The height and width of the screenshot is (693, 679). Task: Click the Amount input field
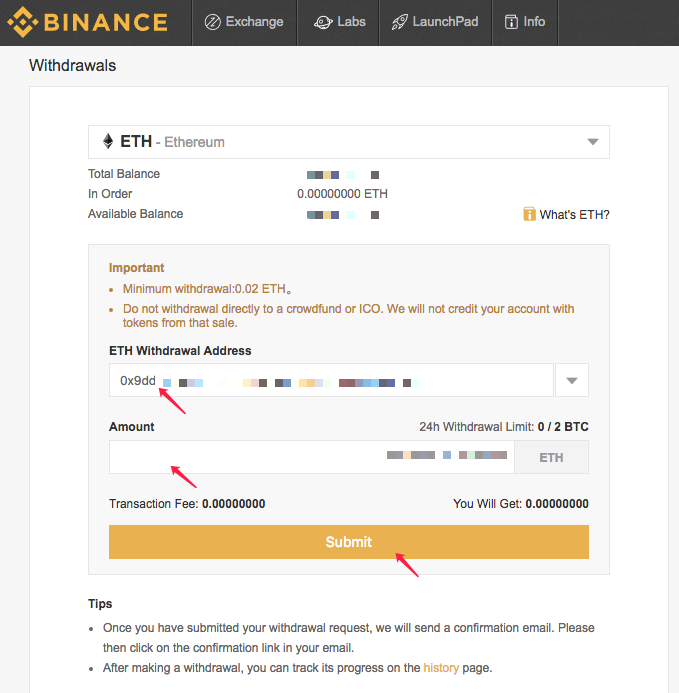point(310,457)
